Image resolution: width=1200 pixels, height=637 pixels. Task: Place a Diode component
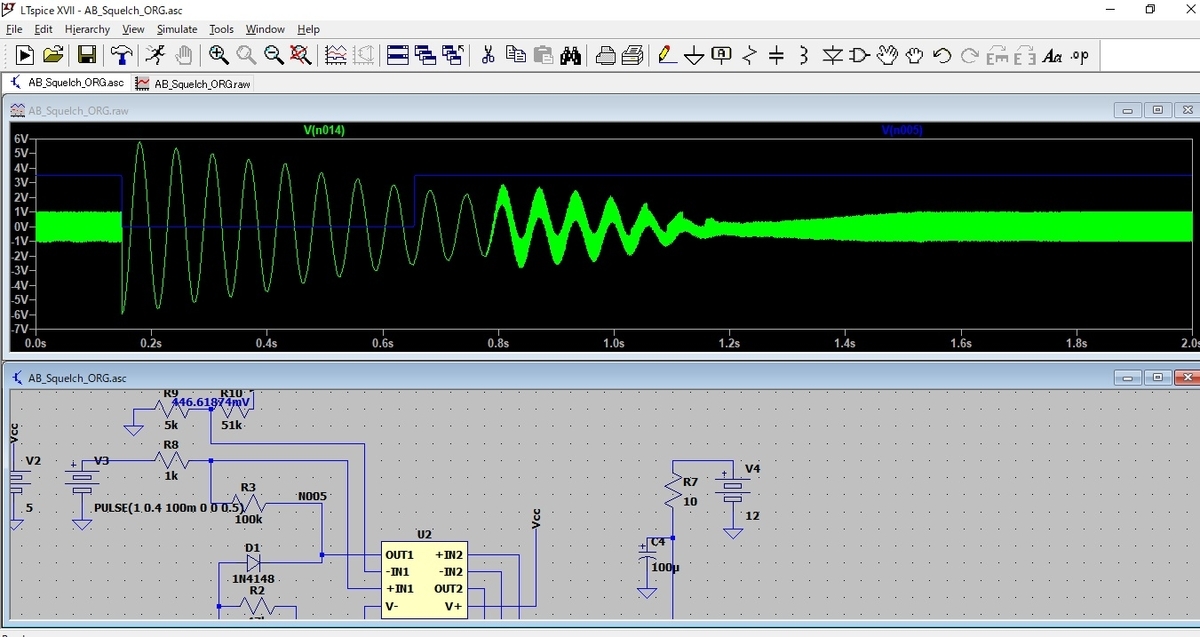831,56
